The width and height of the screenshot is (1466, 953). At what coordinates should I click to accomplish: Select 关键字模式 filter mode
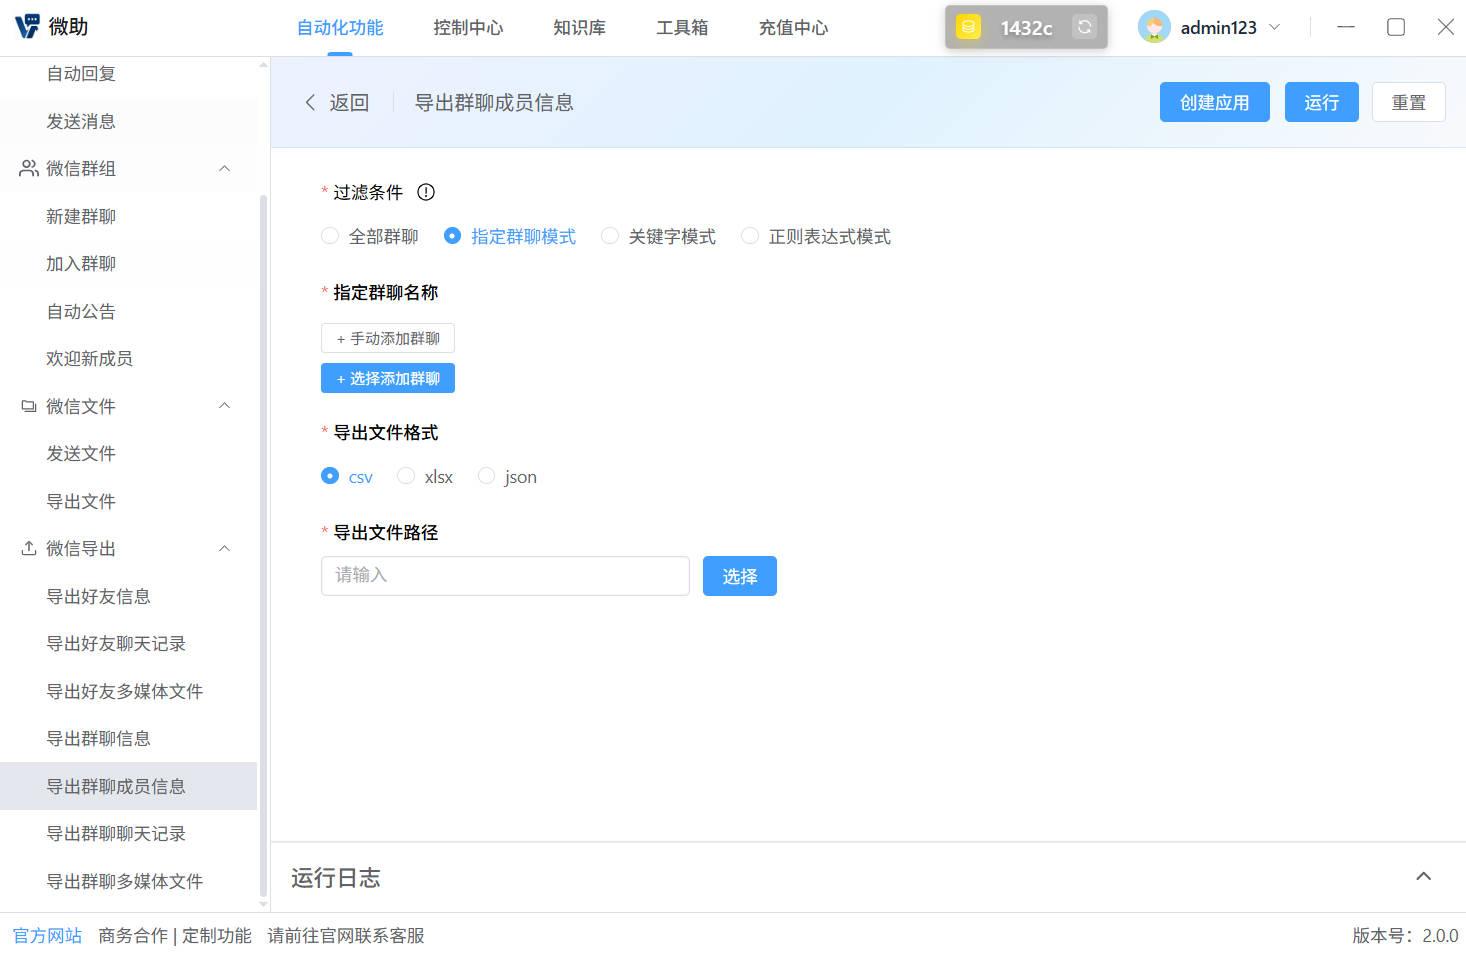click(610, 236)
